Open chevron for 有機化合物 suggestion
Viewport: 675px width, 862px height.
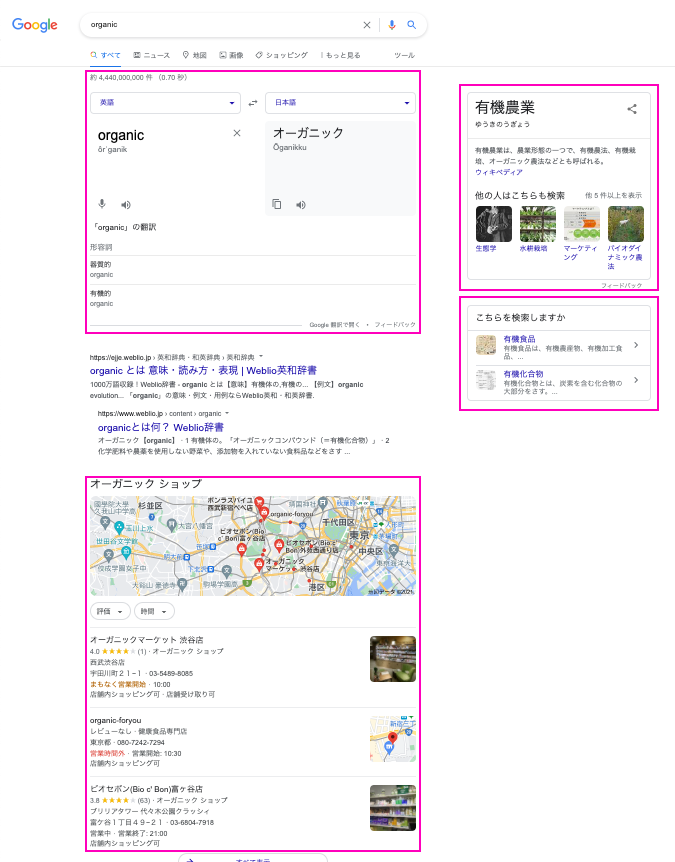point(636,380)
